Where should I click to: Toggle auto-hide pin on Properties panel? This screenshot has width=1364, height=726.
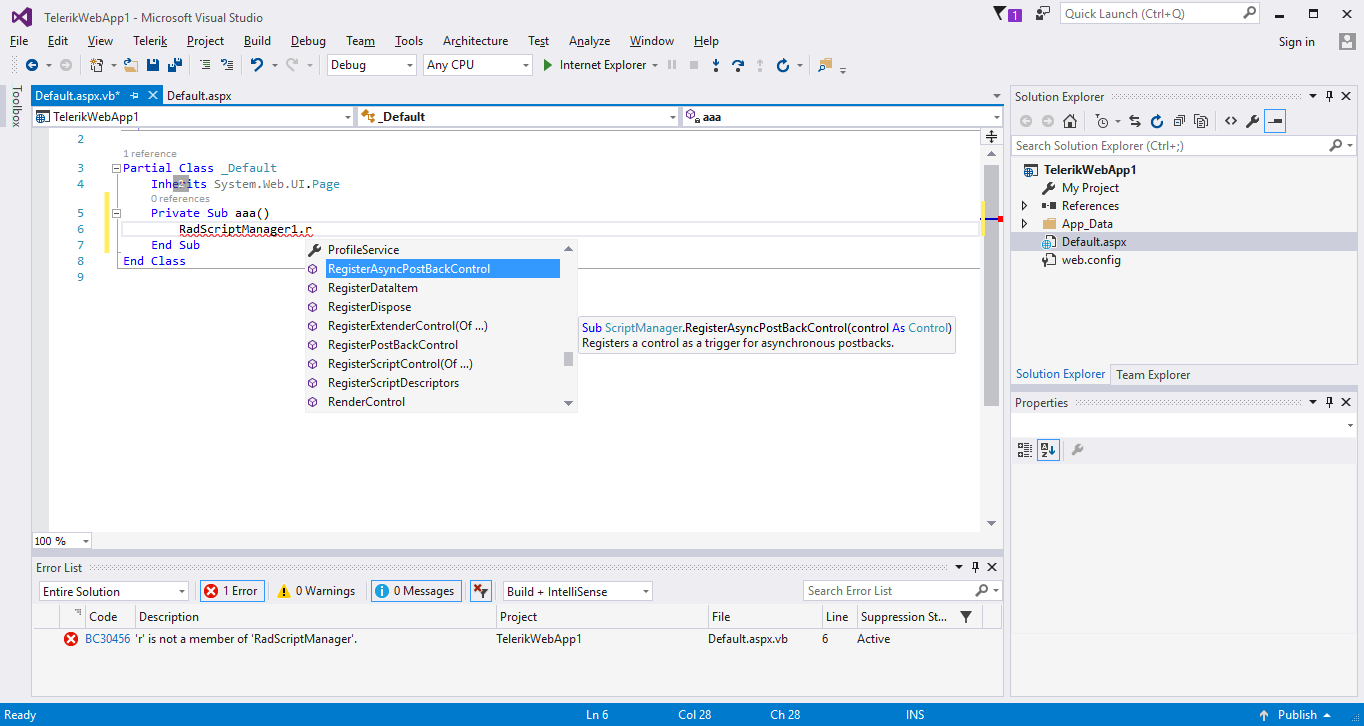click(1330, 402)
